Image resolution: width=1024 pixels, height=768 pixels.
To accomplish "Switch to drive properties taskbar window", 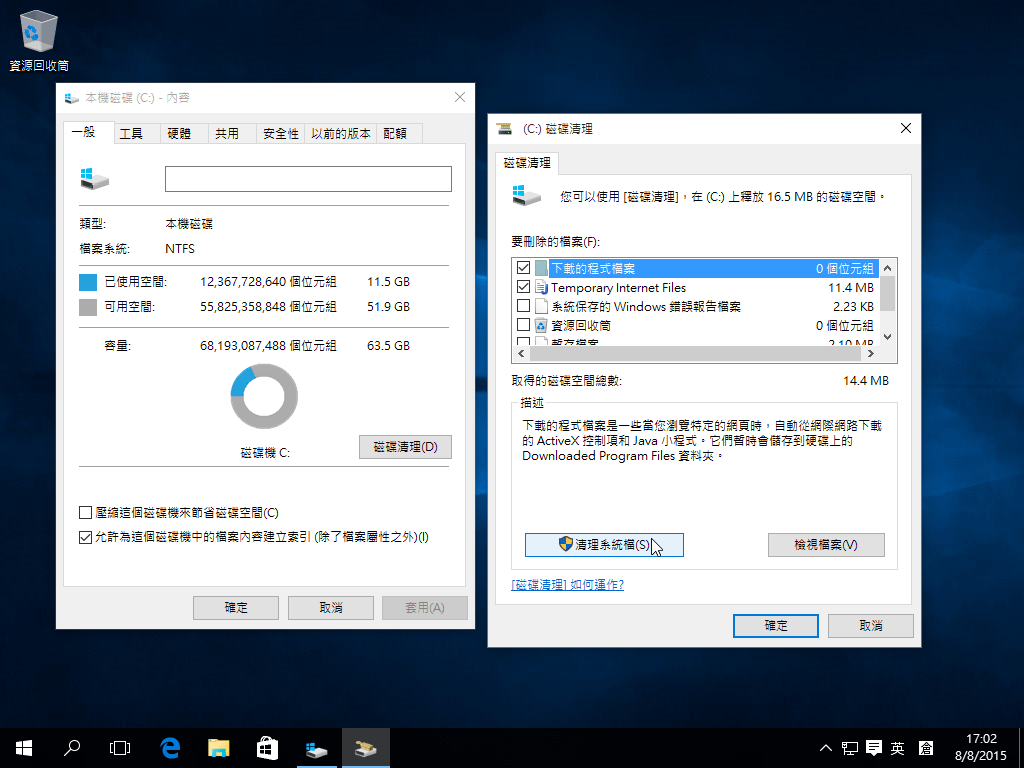I will pos(316,748).
